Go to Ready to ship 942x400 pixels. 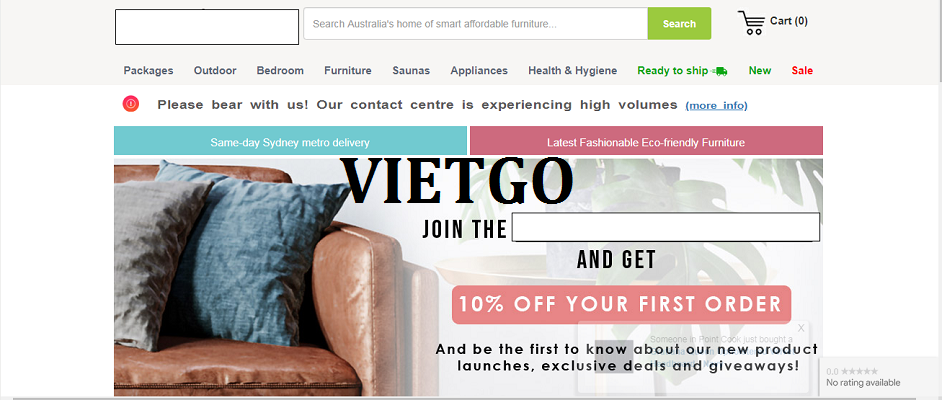(673, 70)
